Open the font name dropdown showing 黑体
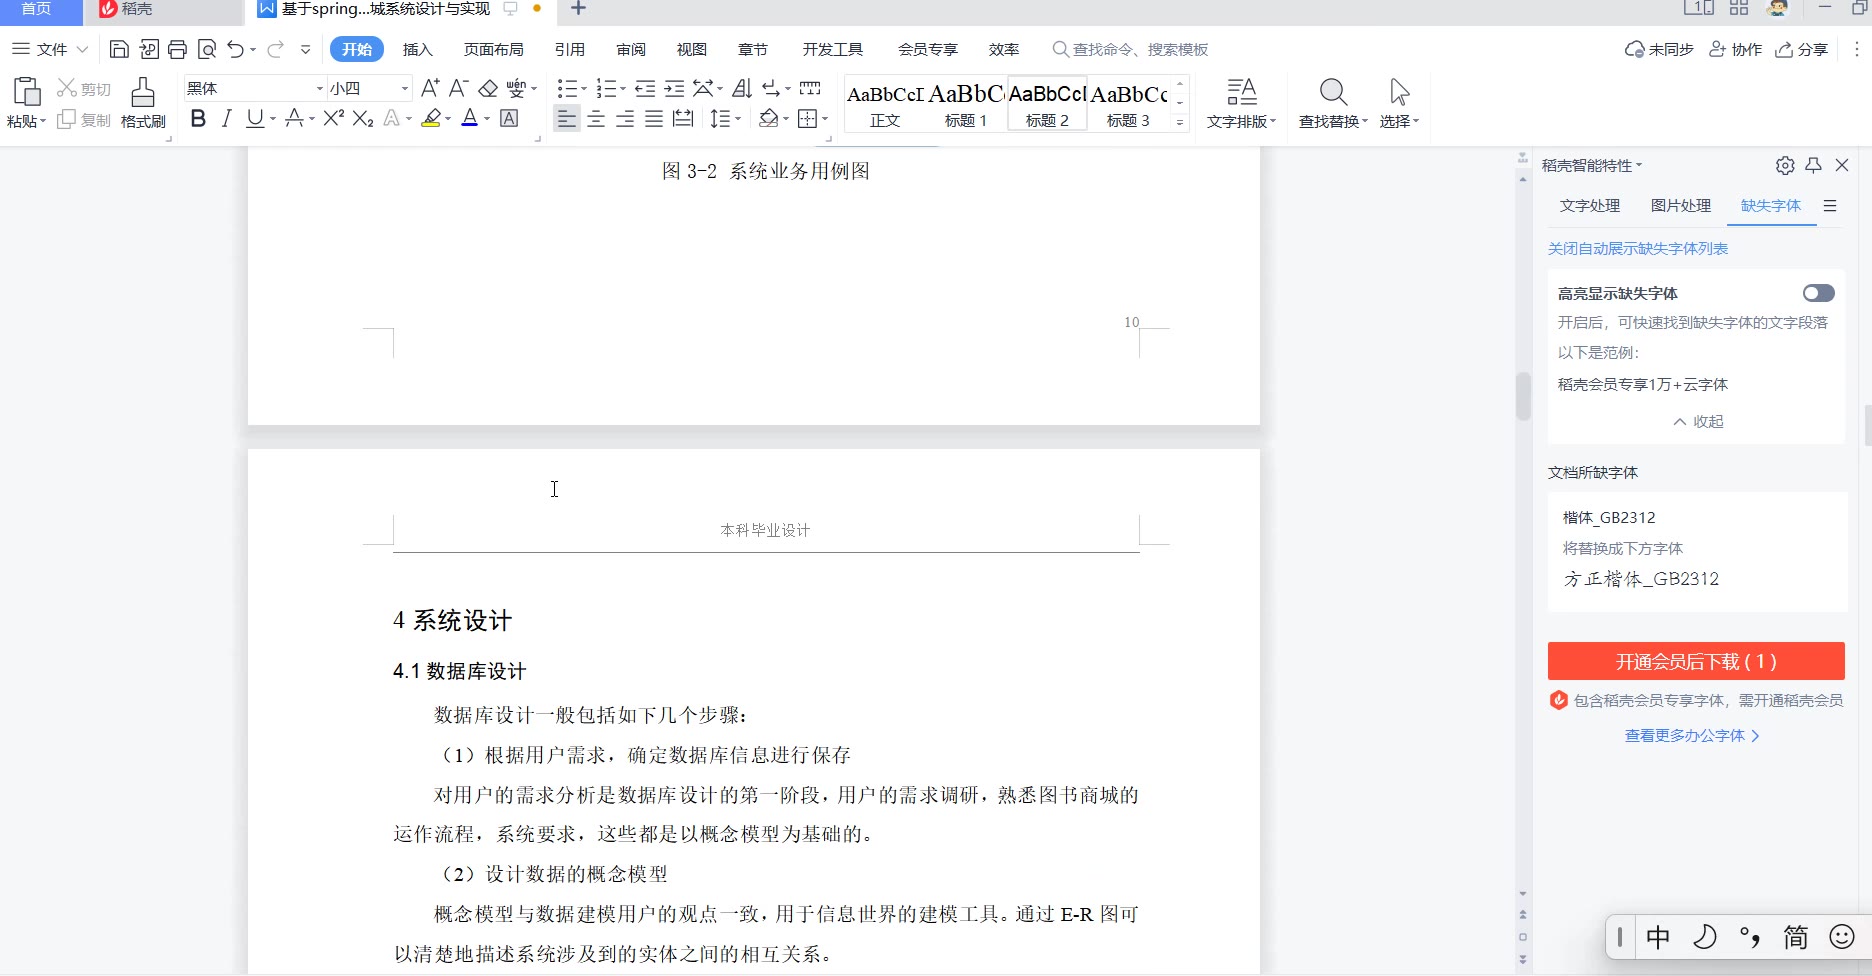 click(319, 89)
